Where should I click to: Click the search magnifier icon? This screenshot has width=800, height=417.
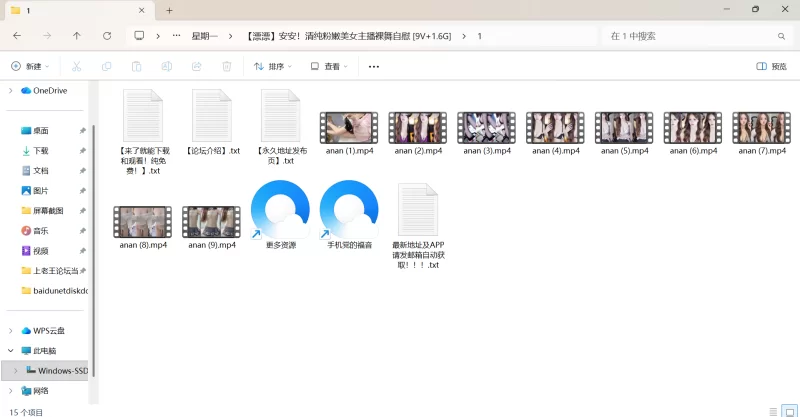click(781, 36)
